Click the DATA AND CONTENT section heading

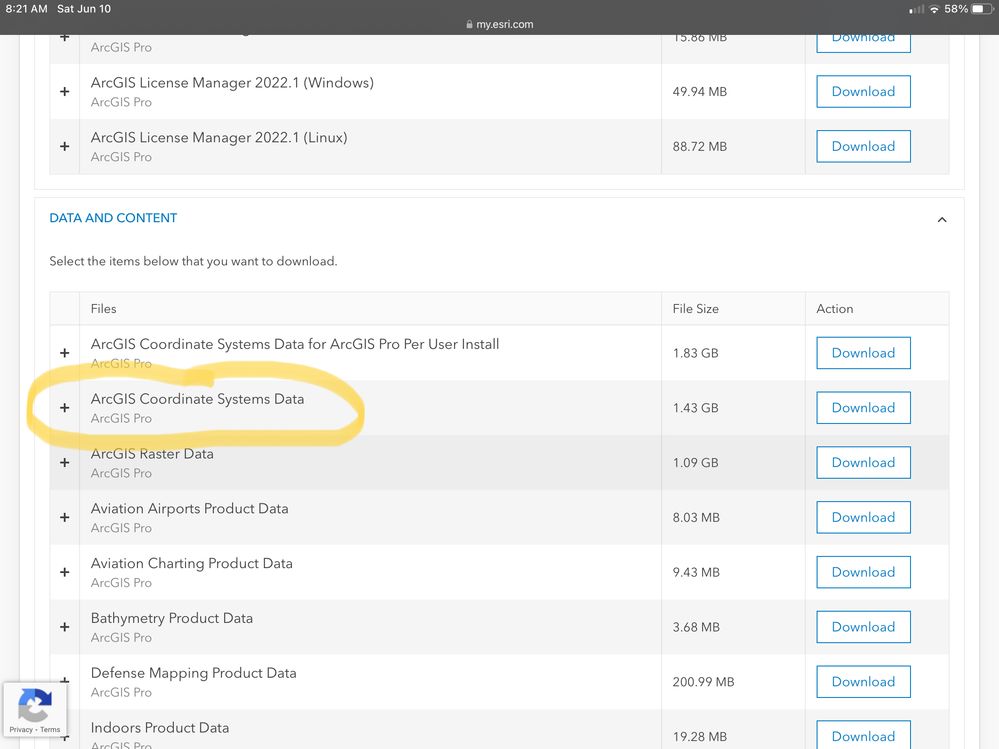click(113, 218)
